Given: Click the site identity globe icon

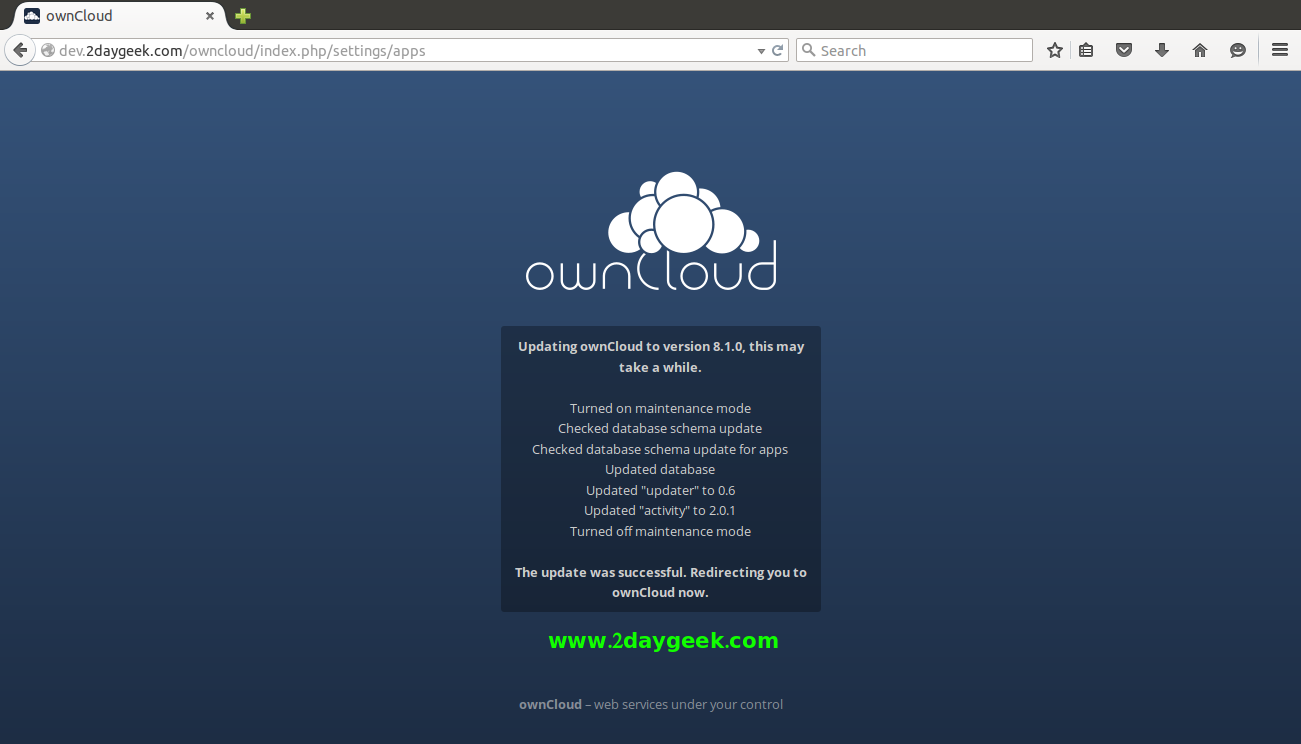Looking at the screenshot, I should [x=47, y=50].
